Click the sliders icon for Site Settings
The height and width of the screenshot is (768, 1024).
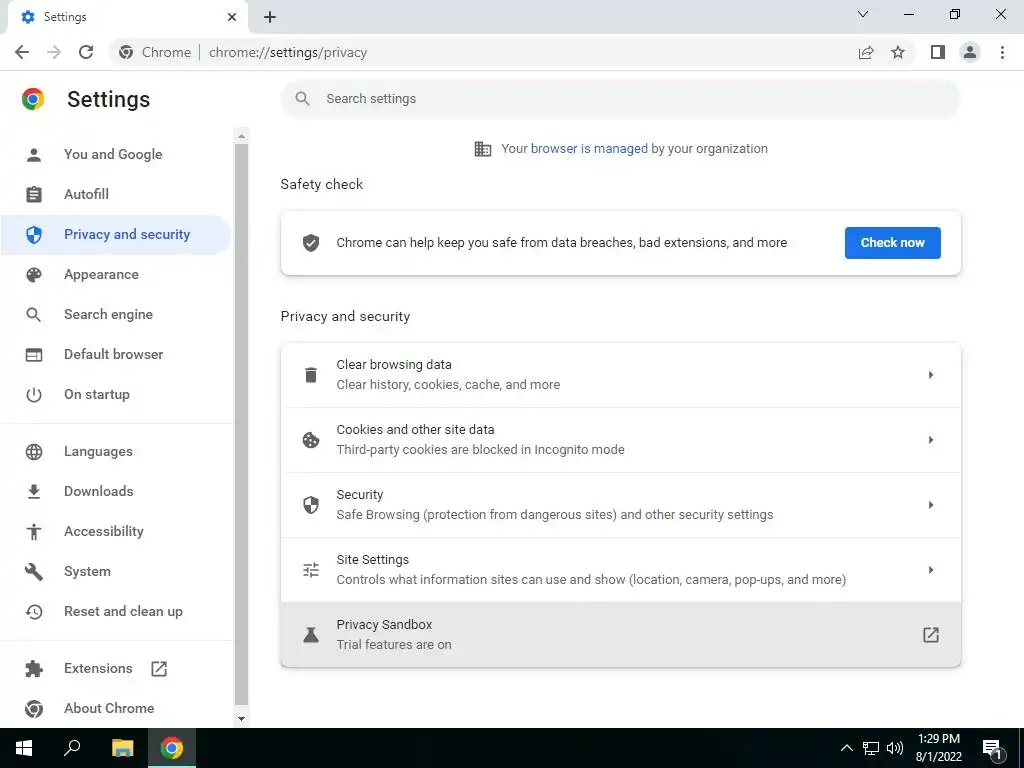311,570
